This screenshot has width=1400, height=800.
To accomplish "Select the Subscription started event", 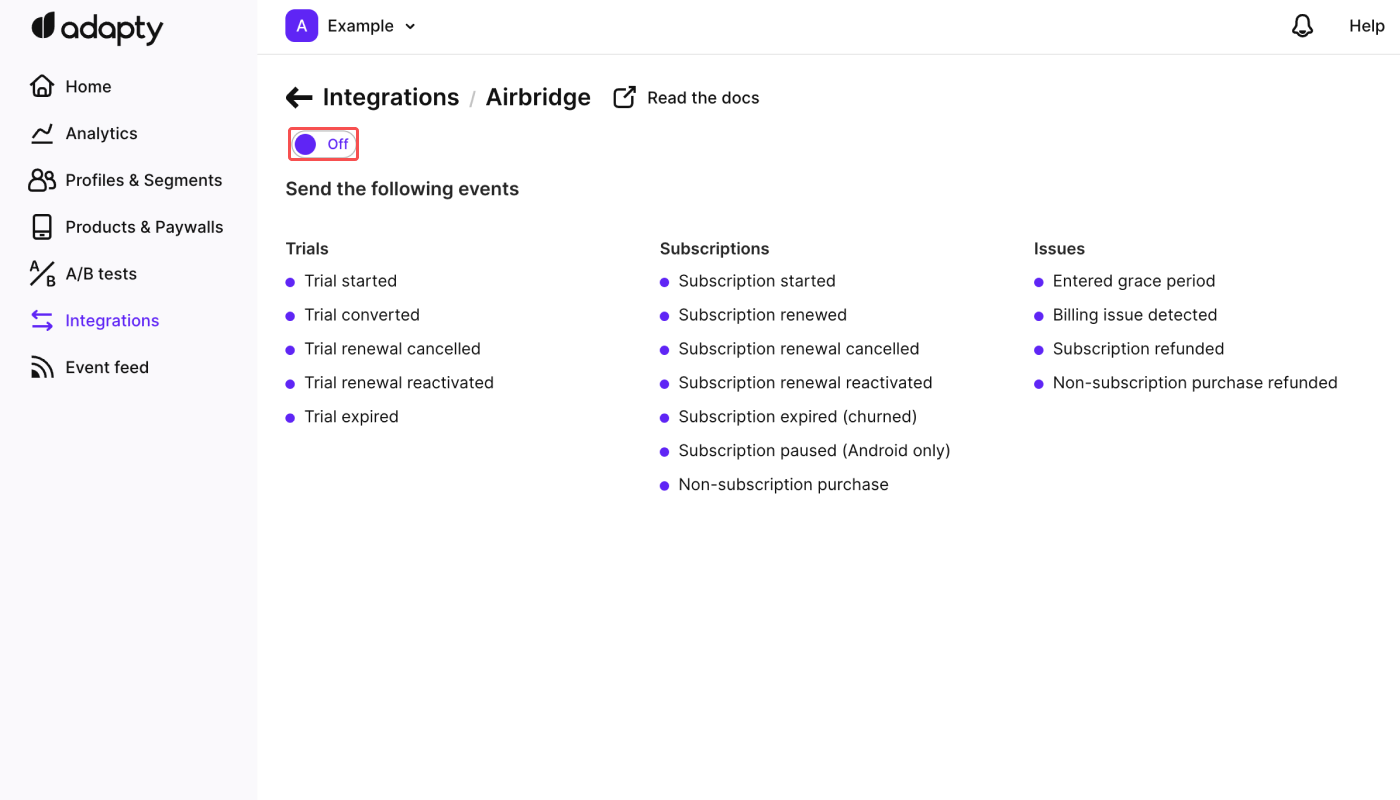I will (757, 281).
